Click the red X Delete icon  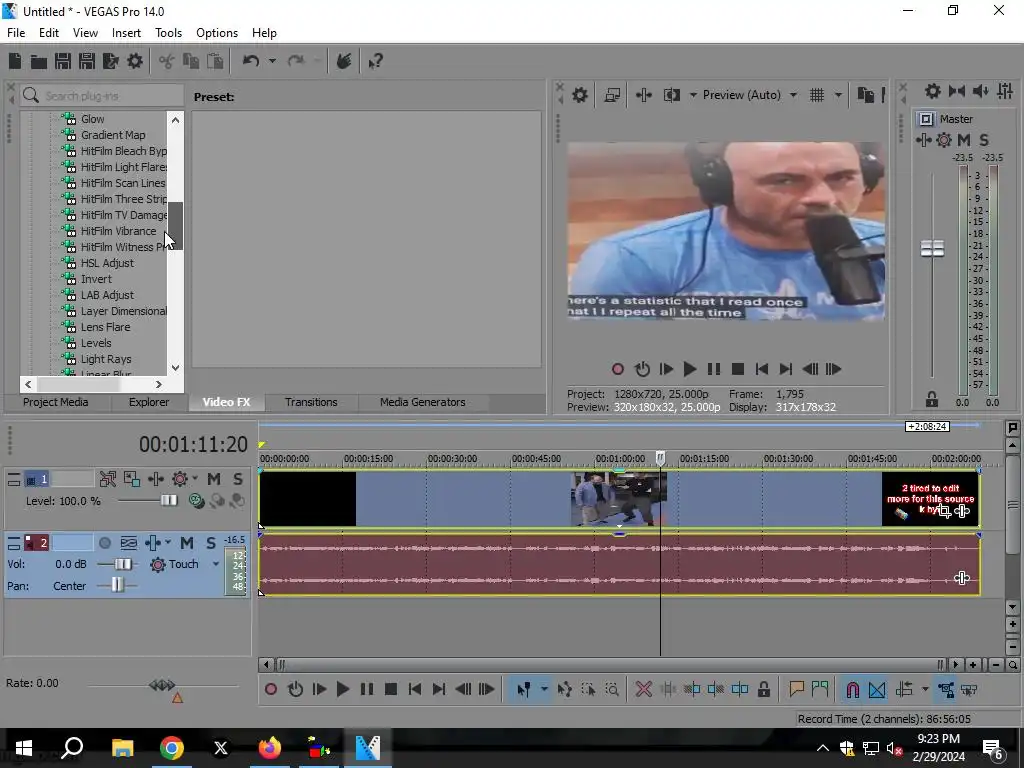(643, 689)
